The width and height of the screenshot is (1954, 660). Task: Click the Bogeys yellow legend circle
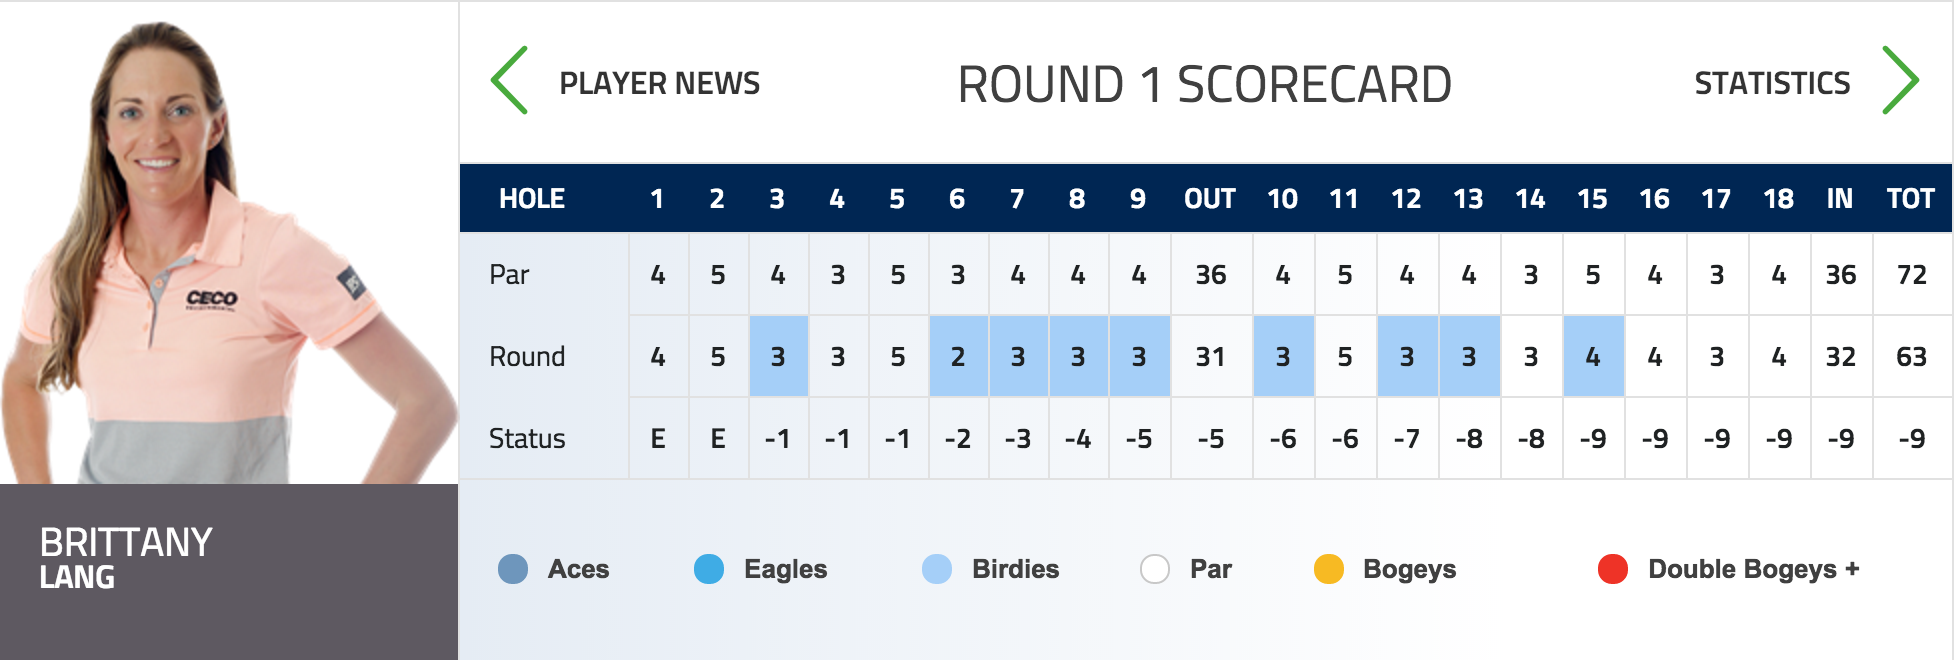(1329, 569)
